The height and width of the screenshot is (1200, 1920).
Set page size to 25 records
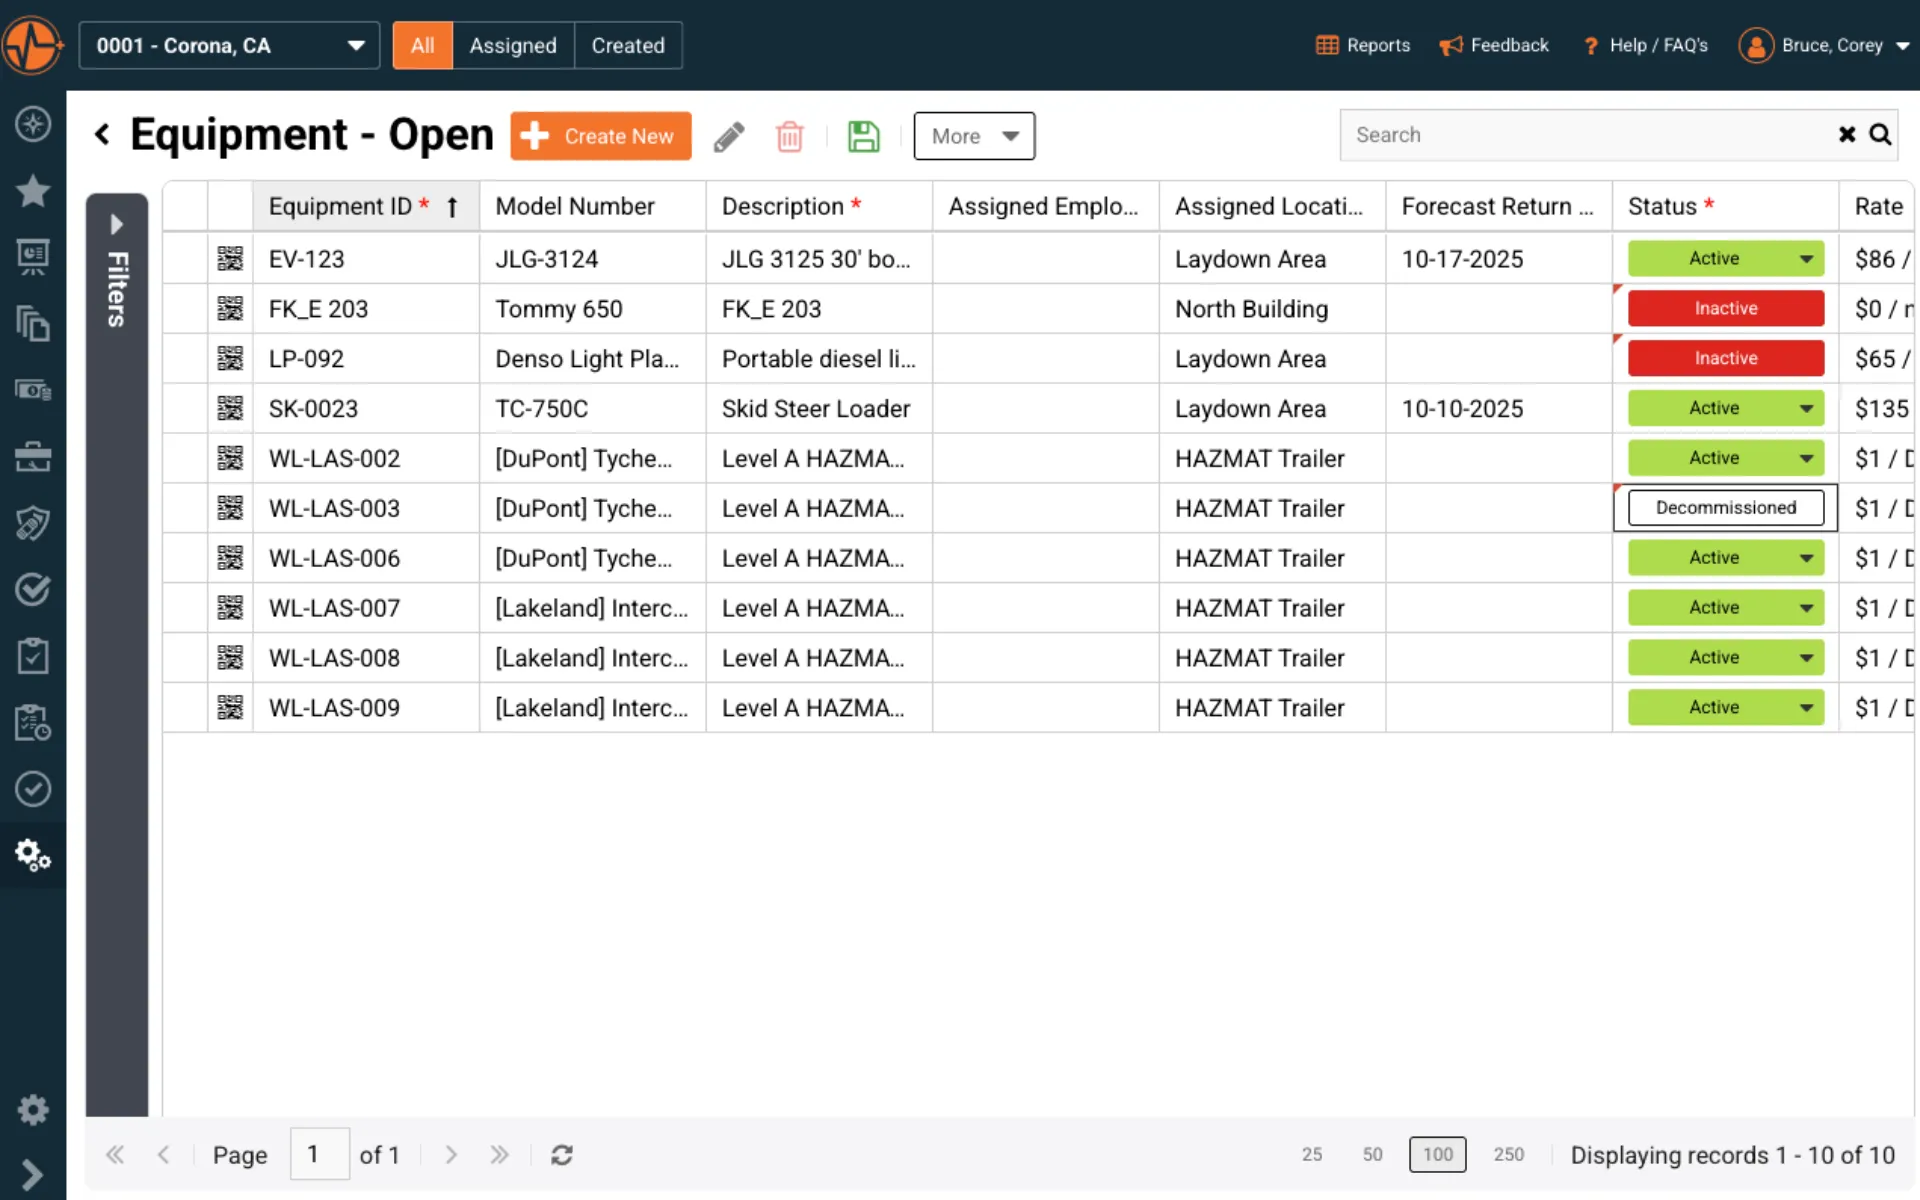pyautogui.click(x=1312, y=1155)
